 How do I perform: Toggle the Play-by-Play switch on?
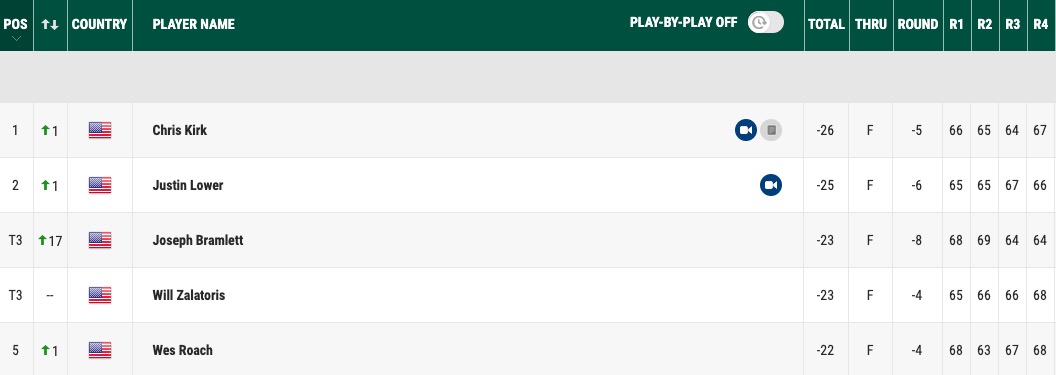[x=766, y=22]
